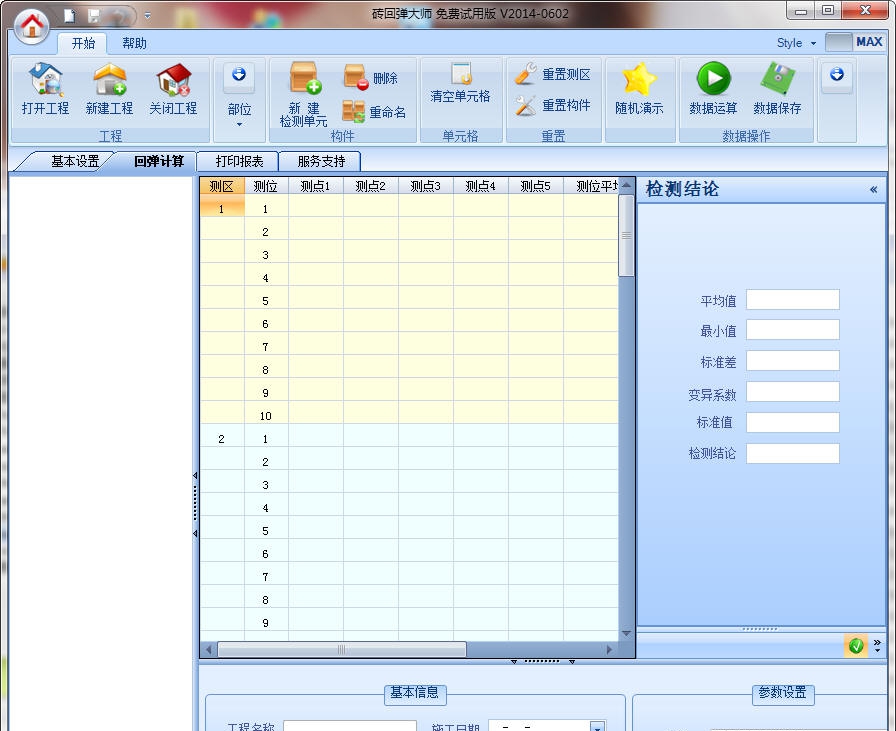The width and height of the screenshot is (896, 731).
Task: Click the grid vertical scrollbar down arrow
Action: click(626, 633)
